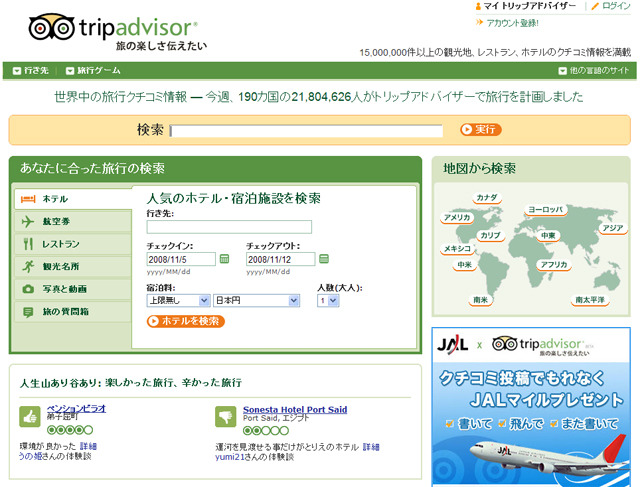This screenshot has height=487, width=640.
Task: Select カリブ on the map
Action: tap(490, 236)
